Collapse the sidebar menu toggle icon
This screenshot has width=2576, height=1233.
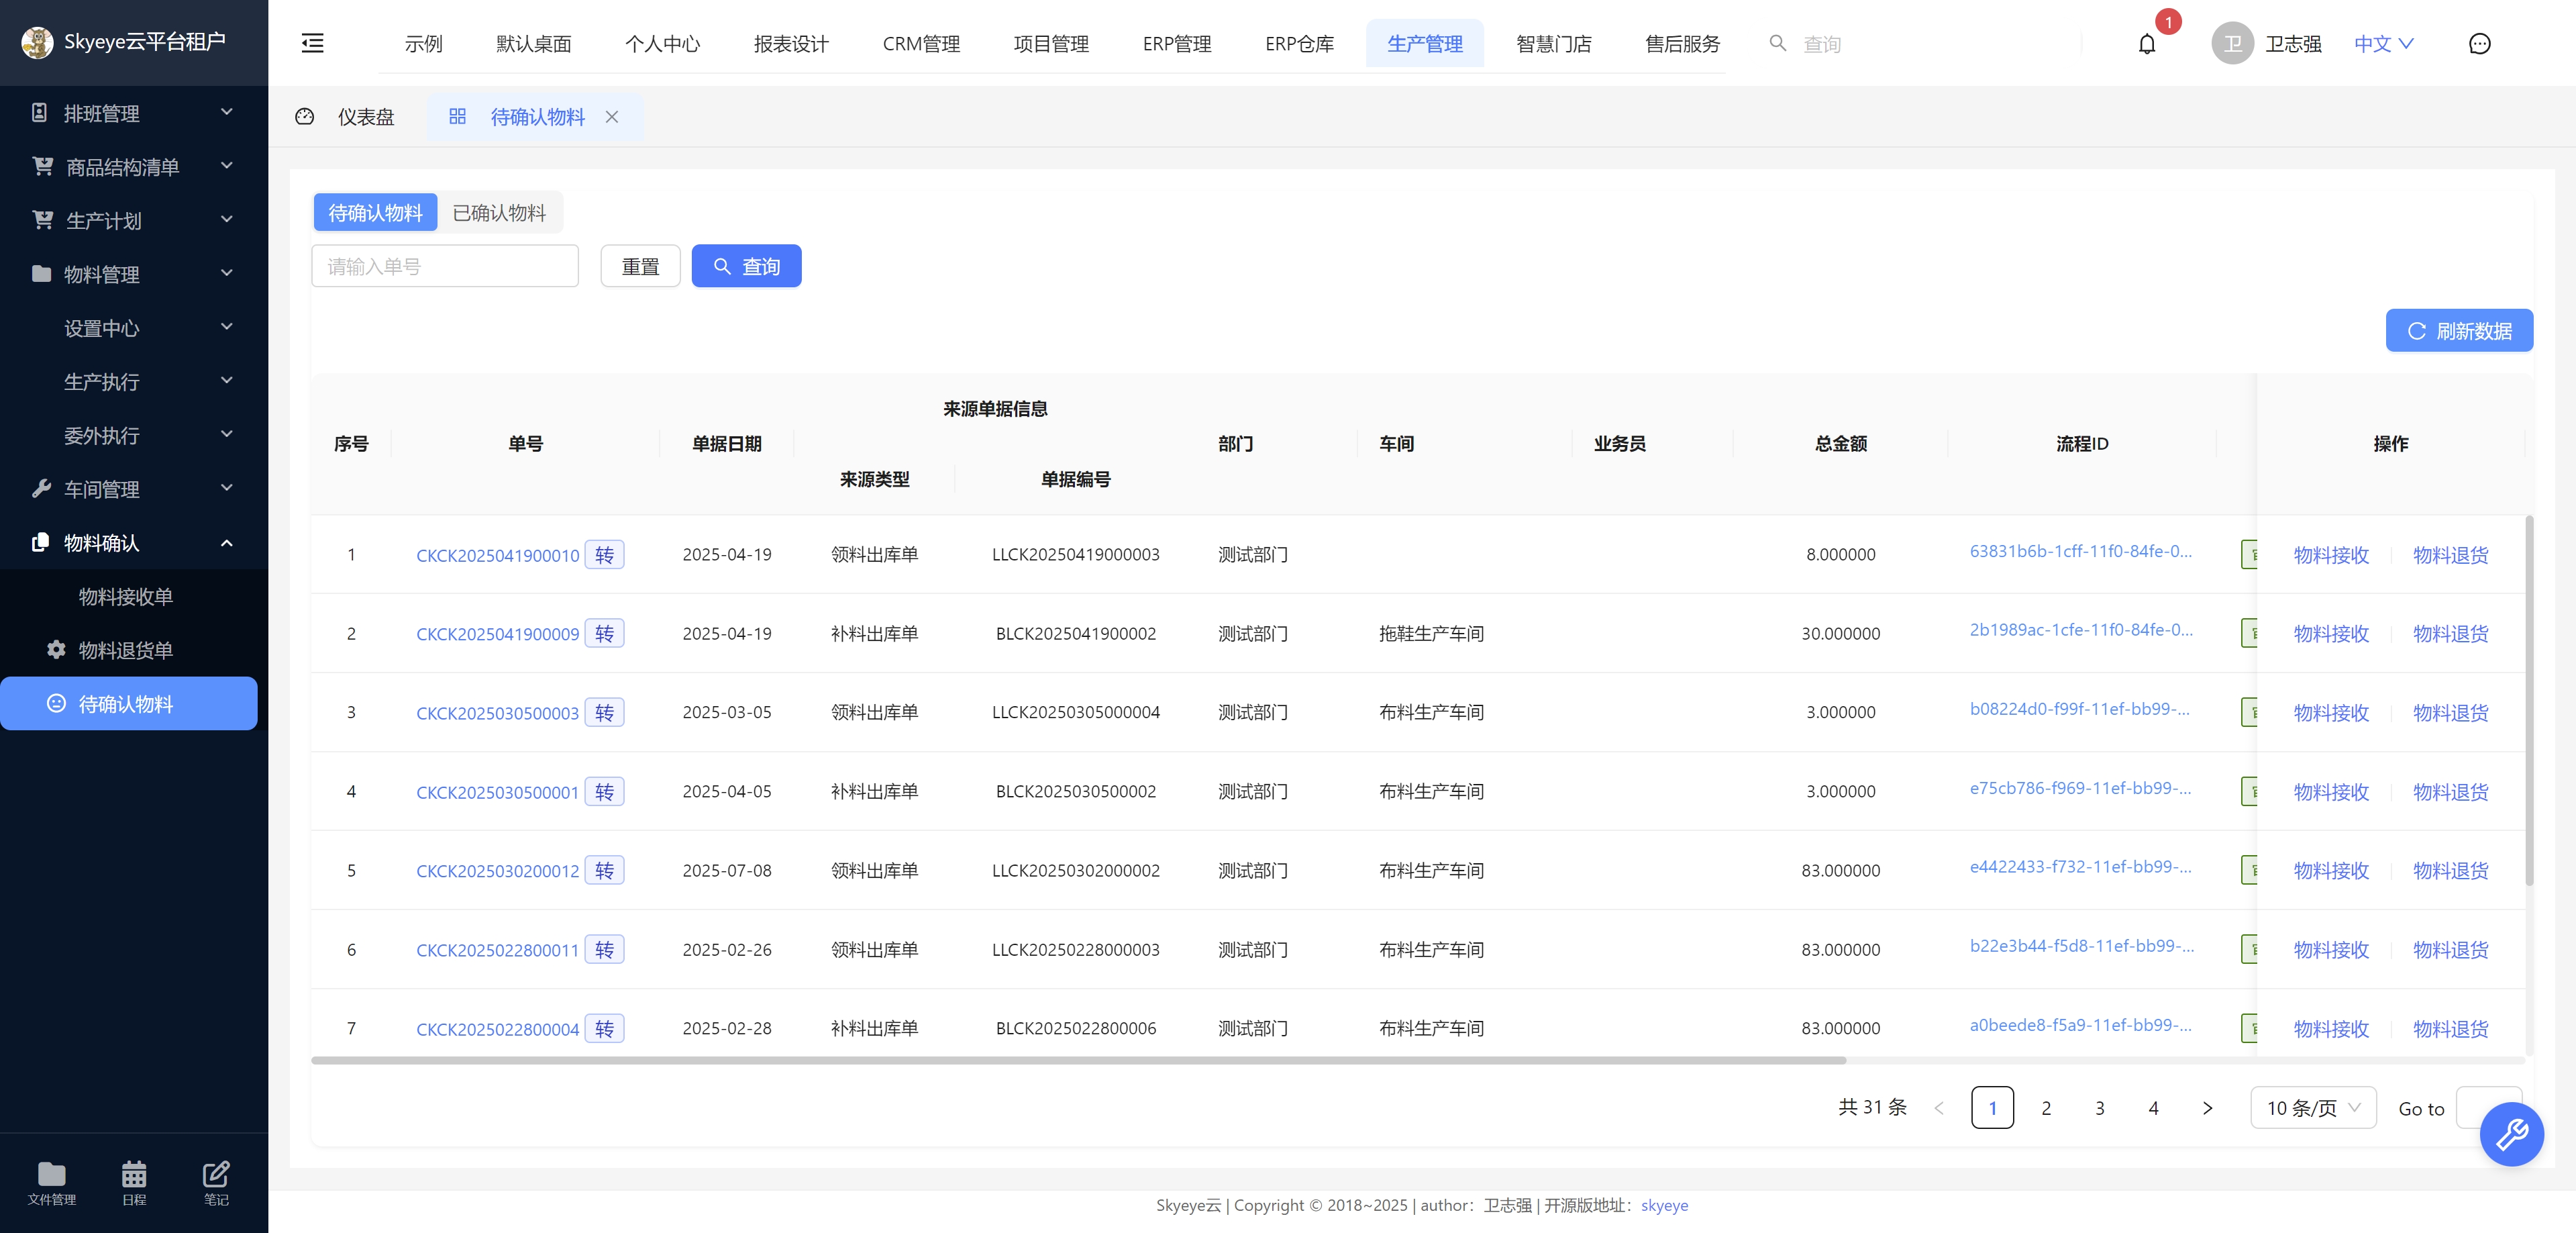pos(312,43)
